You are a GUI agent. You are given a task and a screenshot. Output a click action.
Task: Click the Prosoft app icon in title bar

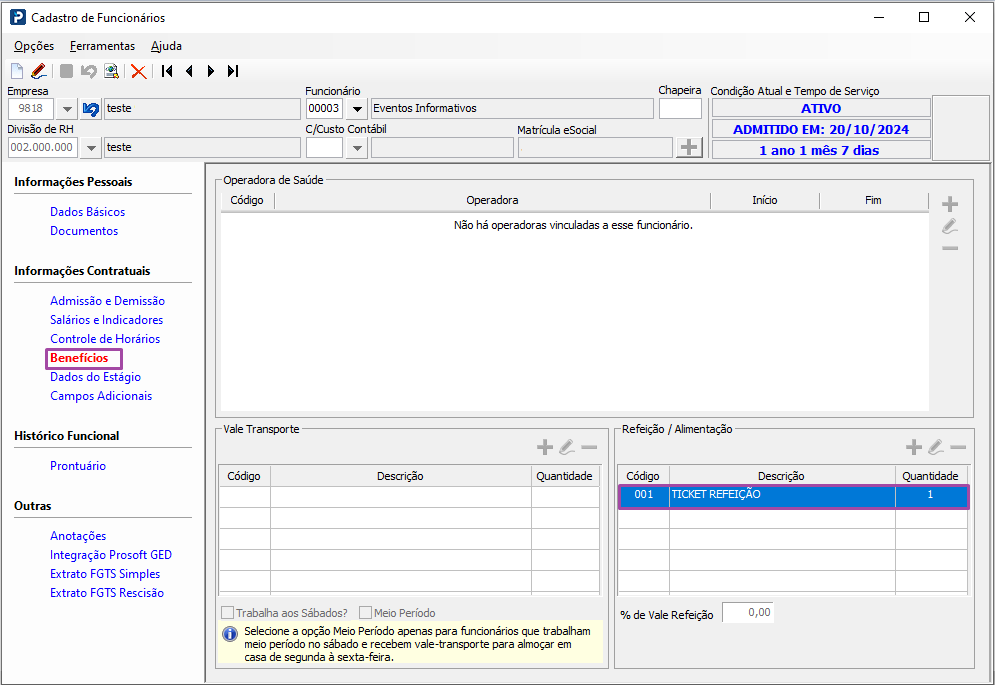(18, 17)
